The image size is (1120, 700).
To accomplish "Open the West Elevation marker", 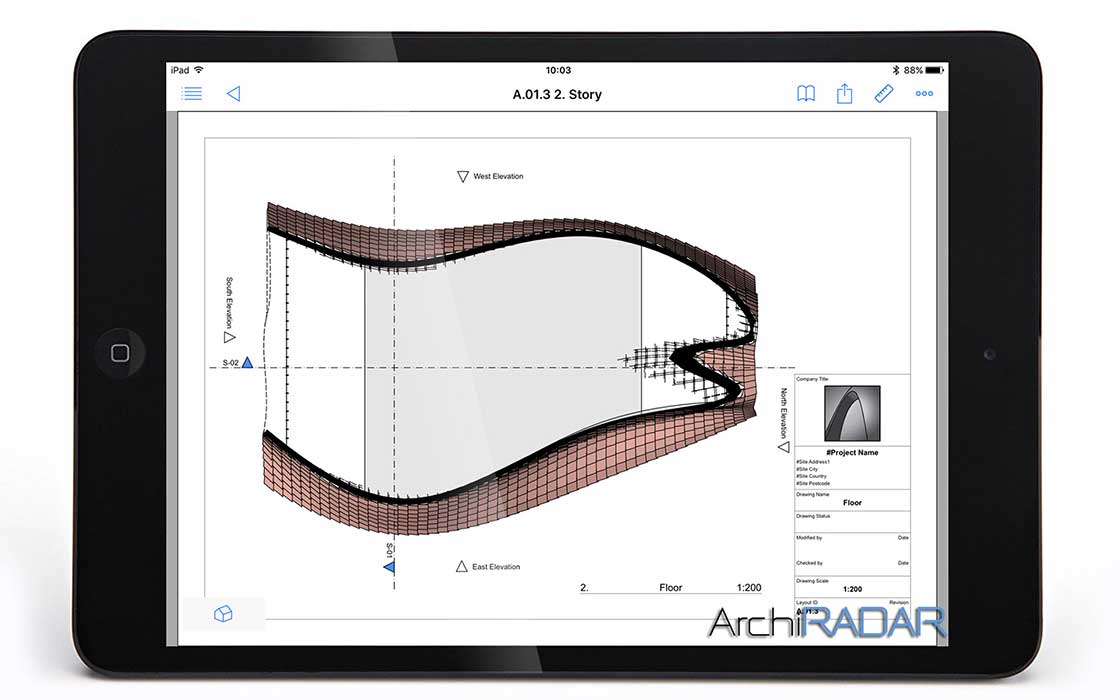I will (461, 176).
